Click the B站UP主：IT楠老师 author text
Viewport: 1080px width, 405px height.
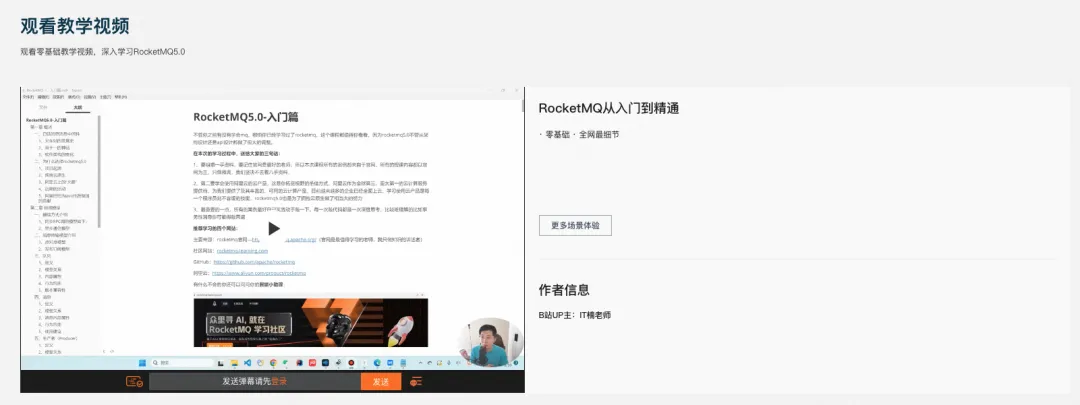[x=574, y=315]
